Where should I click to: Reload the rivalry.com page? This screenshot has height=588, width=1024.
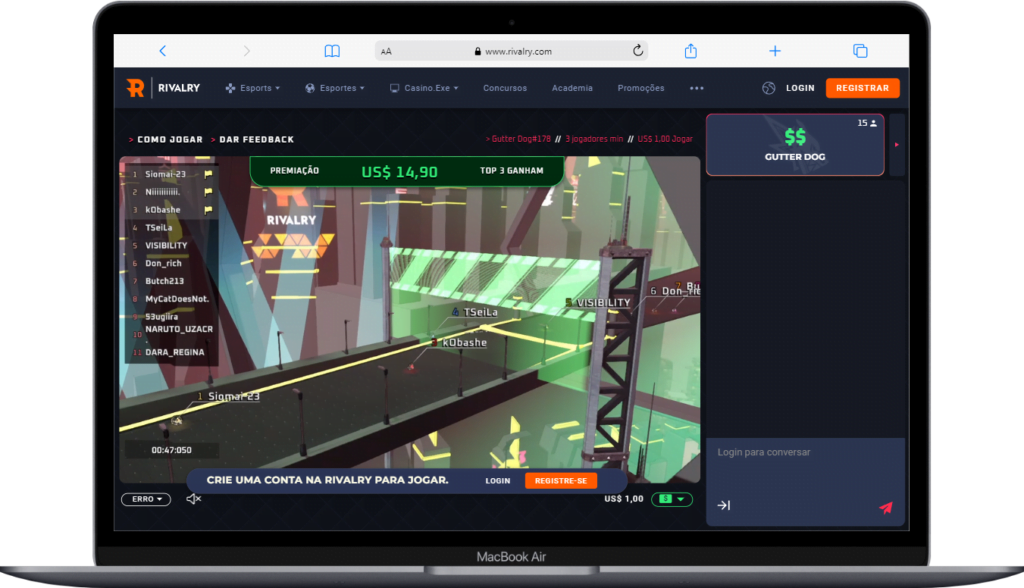pyautogui.click(x=638, y=50)
